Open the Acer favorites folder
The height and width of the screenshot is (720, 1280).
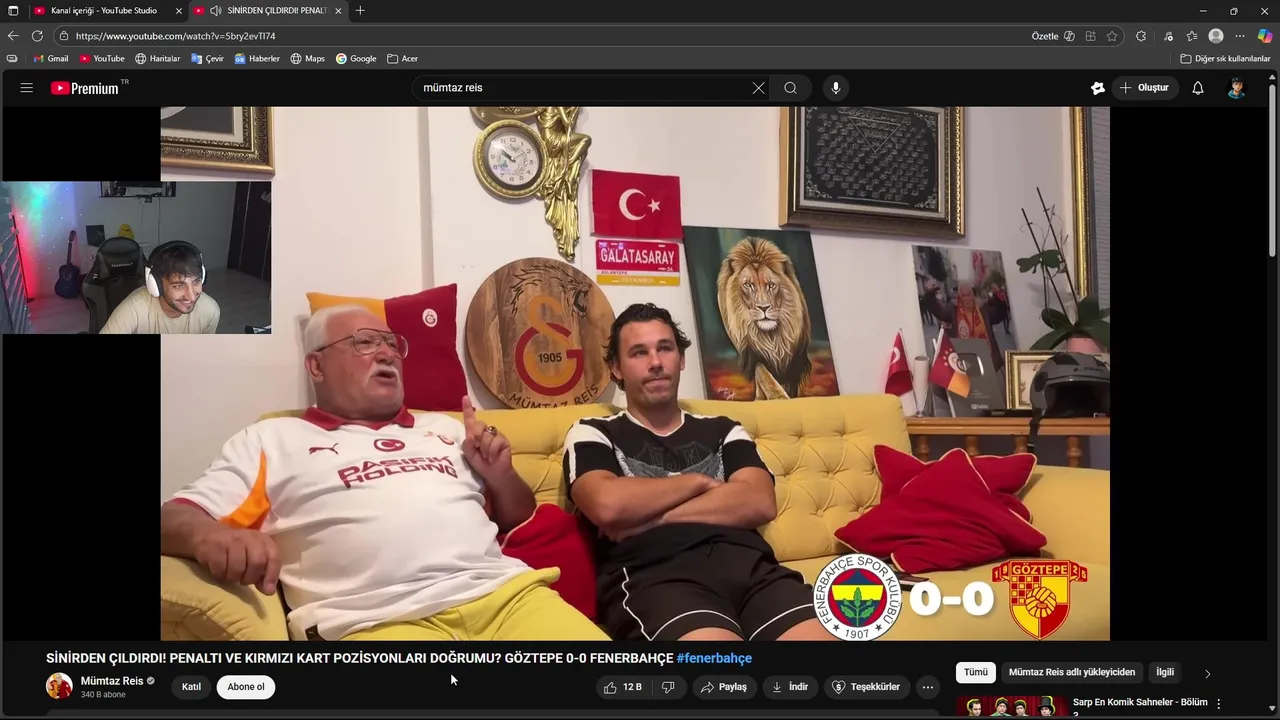tap(402, 58)
